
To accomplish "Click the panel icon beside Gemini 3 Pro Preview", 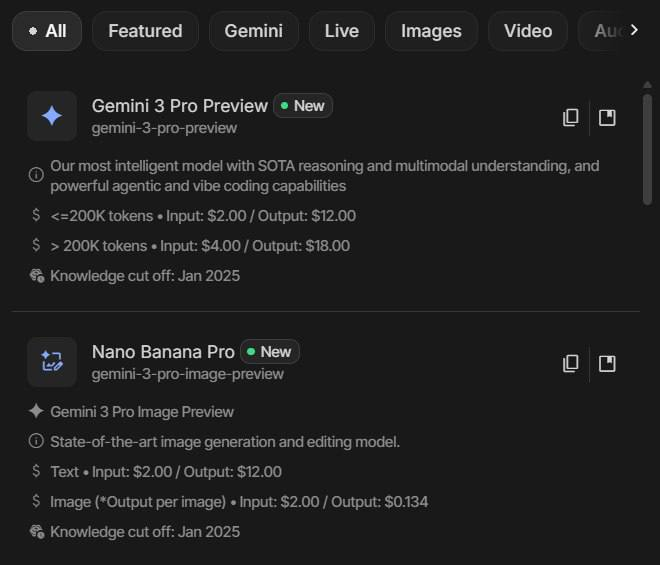I will click(x=607, y=118).
